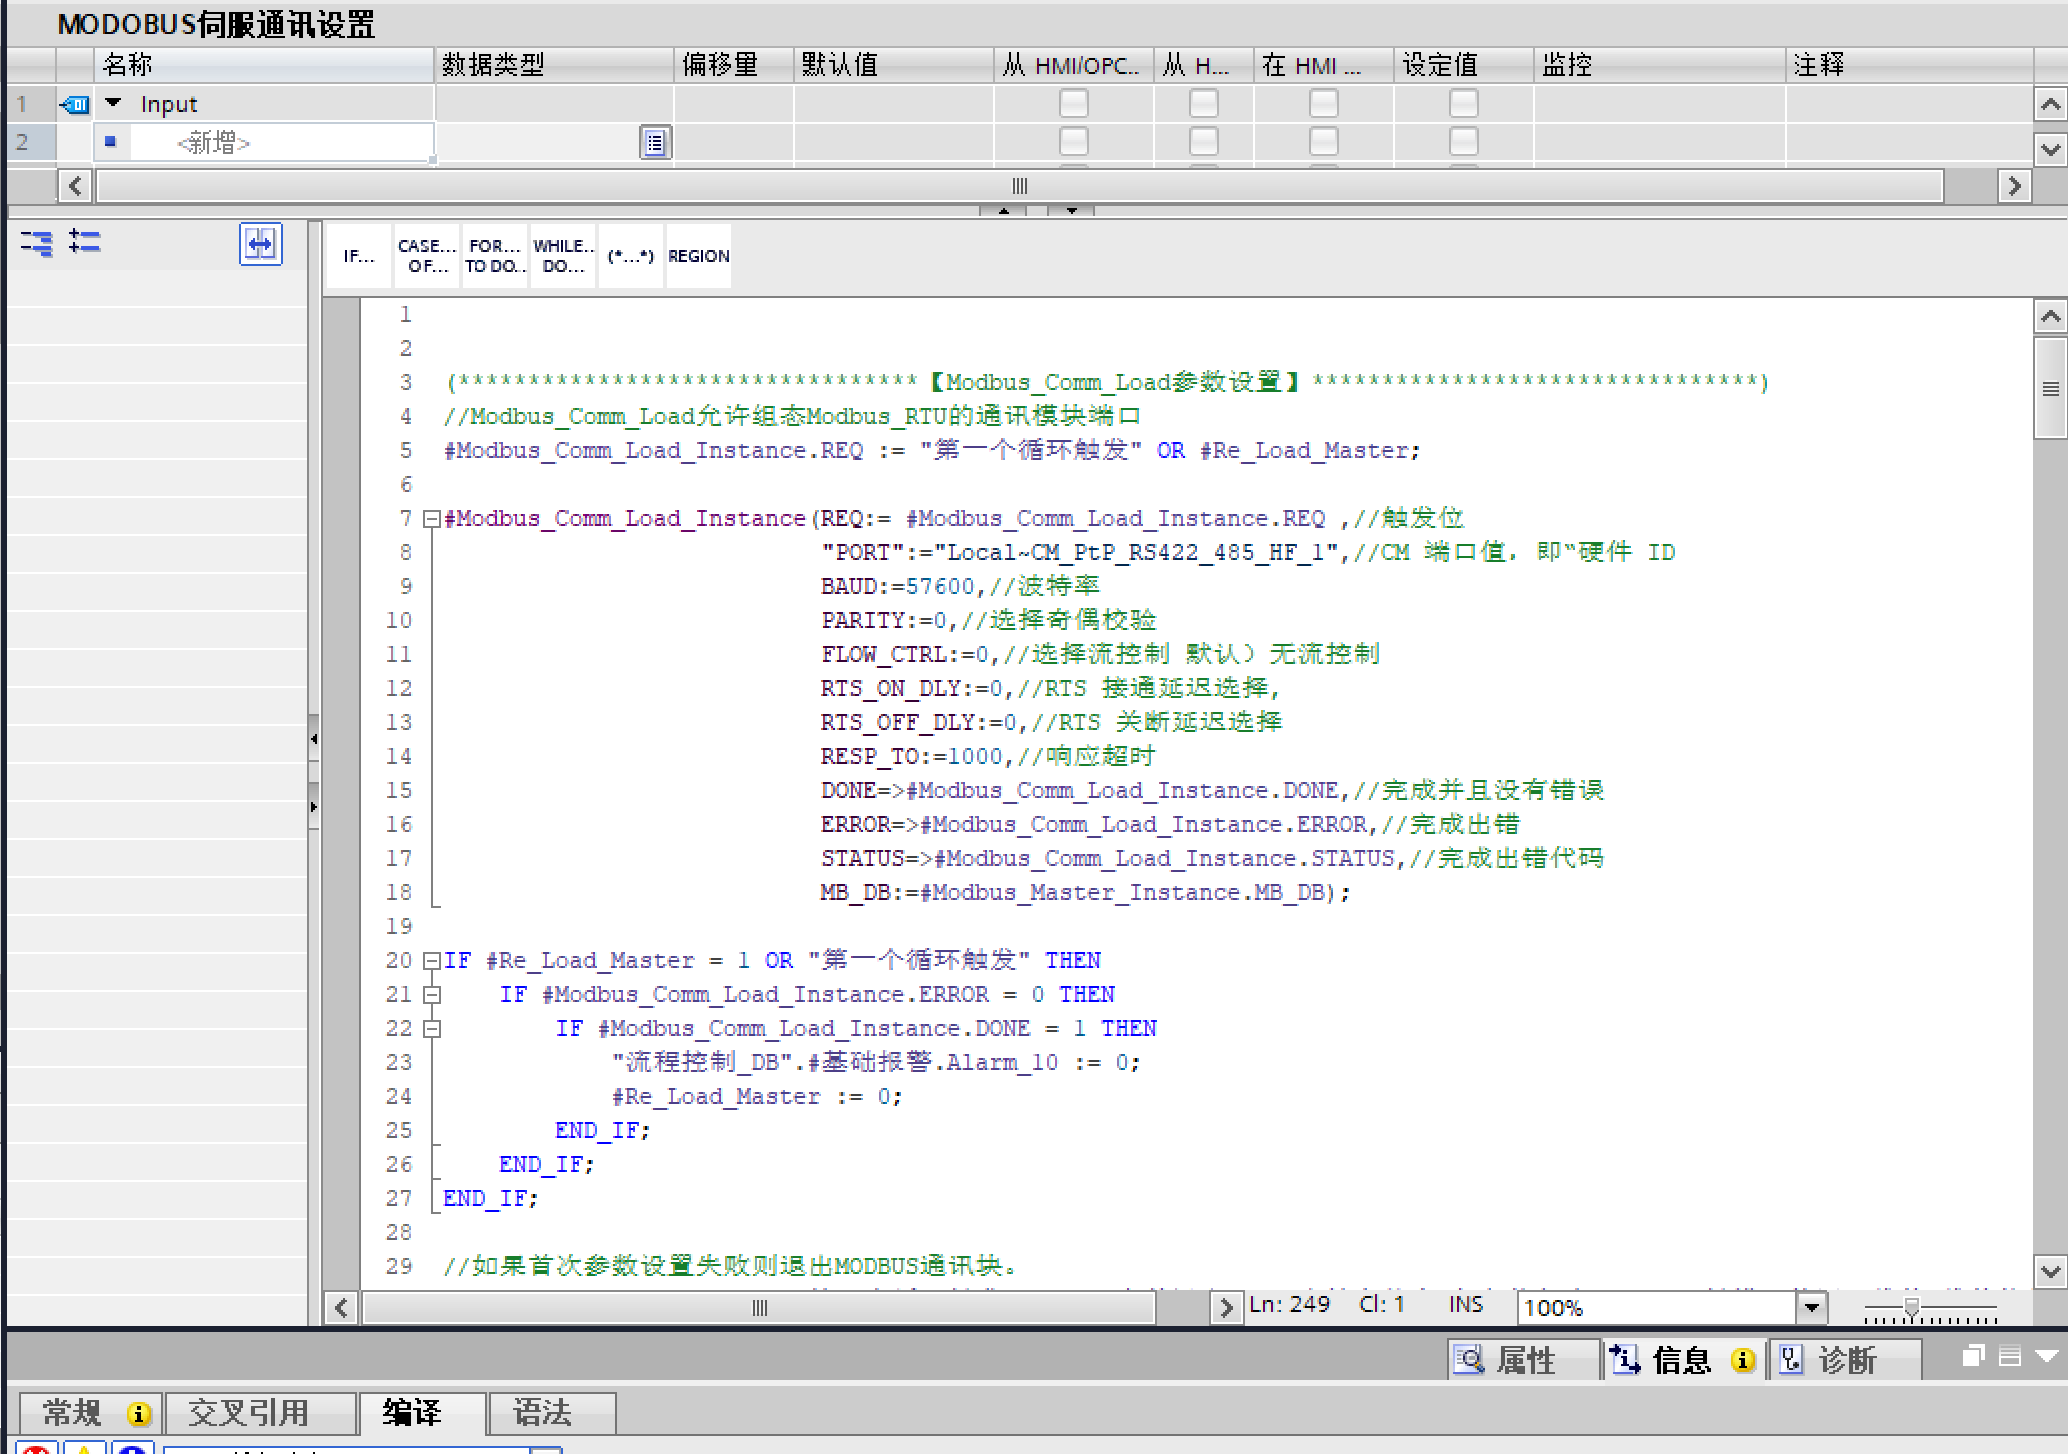The image size is (2068, 1454).
Task: Insert WHILE DO loop template
Action: pyautogui.click(x=563, y=256)
